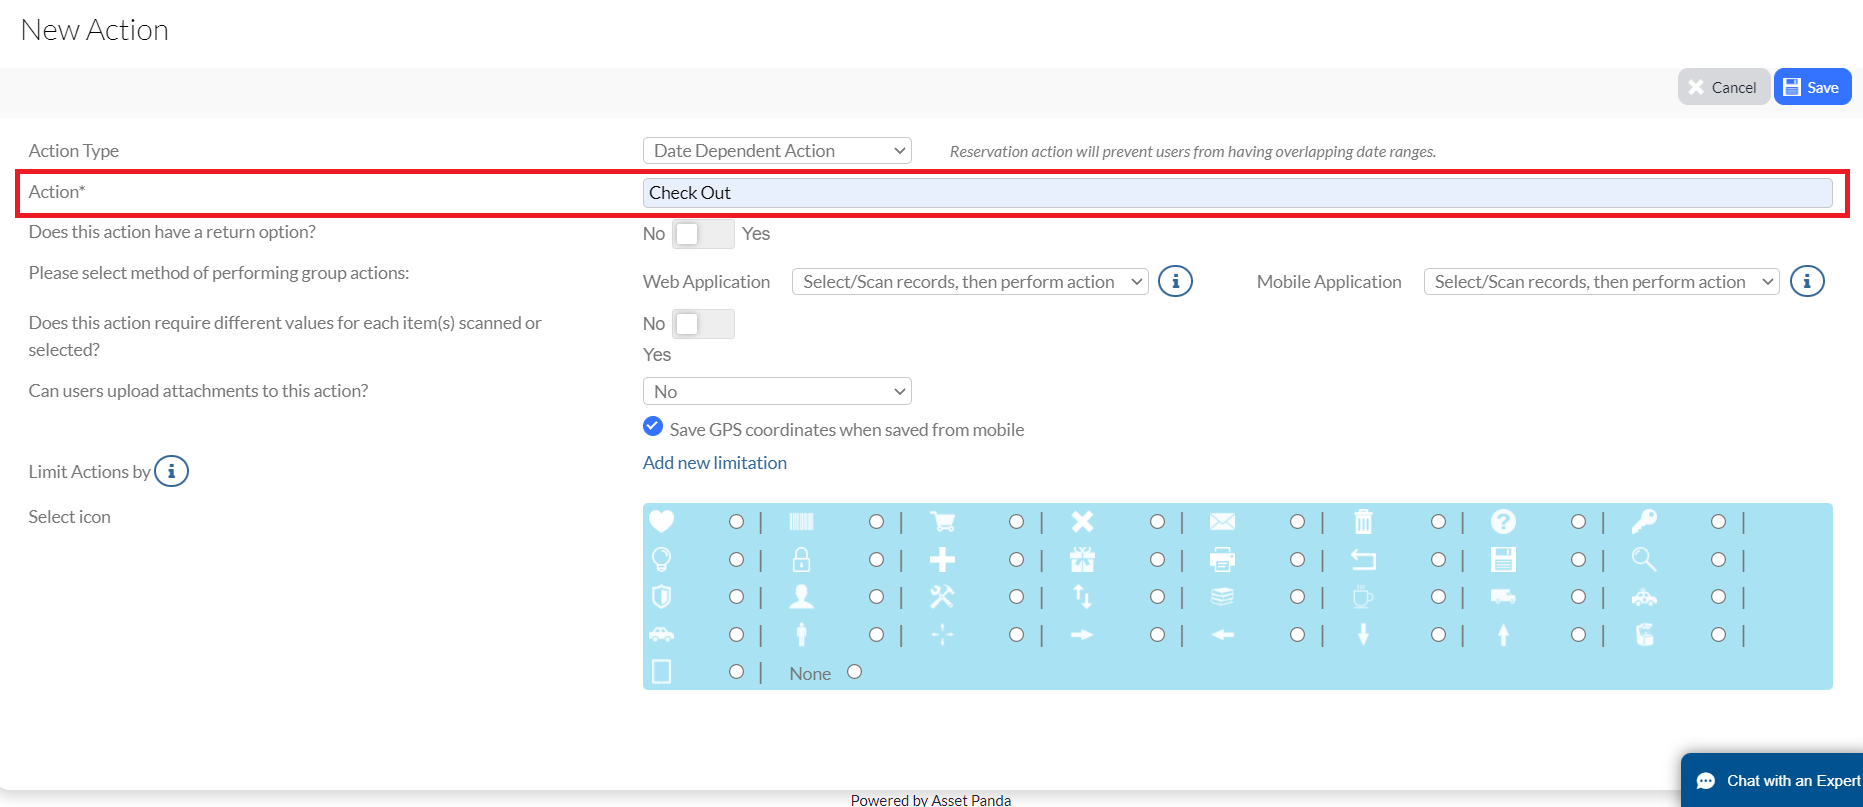Open the Mobile Application method dropdown
This screenshot has height=807, width=1863.
(x=1602, y=282)
